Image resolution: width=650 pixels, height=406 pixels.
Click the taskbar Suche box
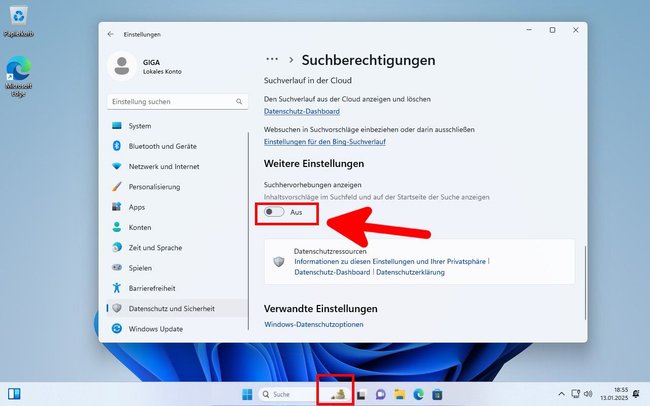[307, 394]
